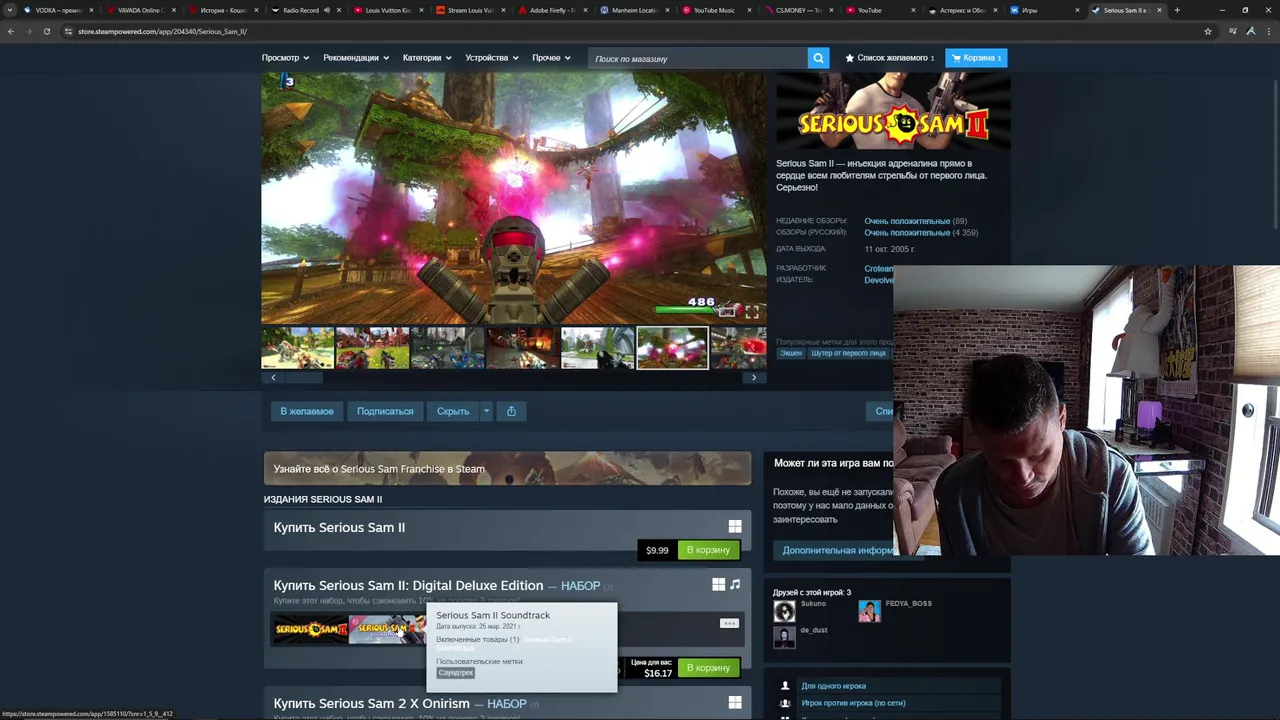The image size is (1280, 720).
Task: Bookmark this page with the star icon
Action: coord(1208,31)
